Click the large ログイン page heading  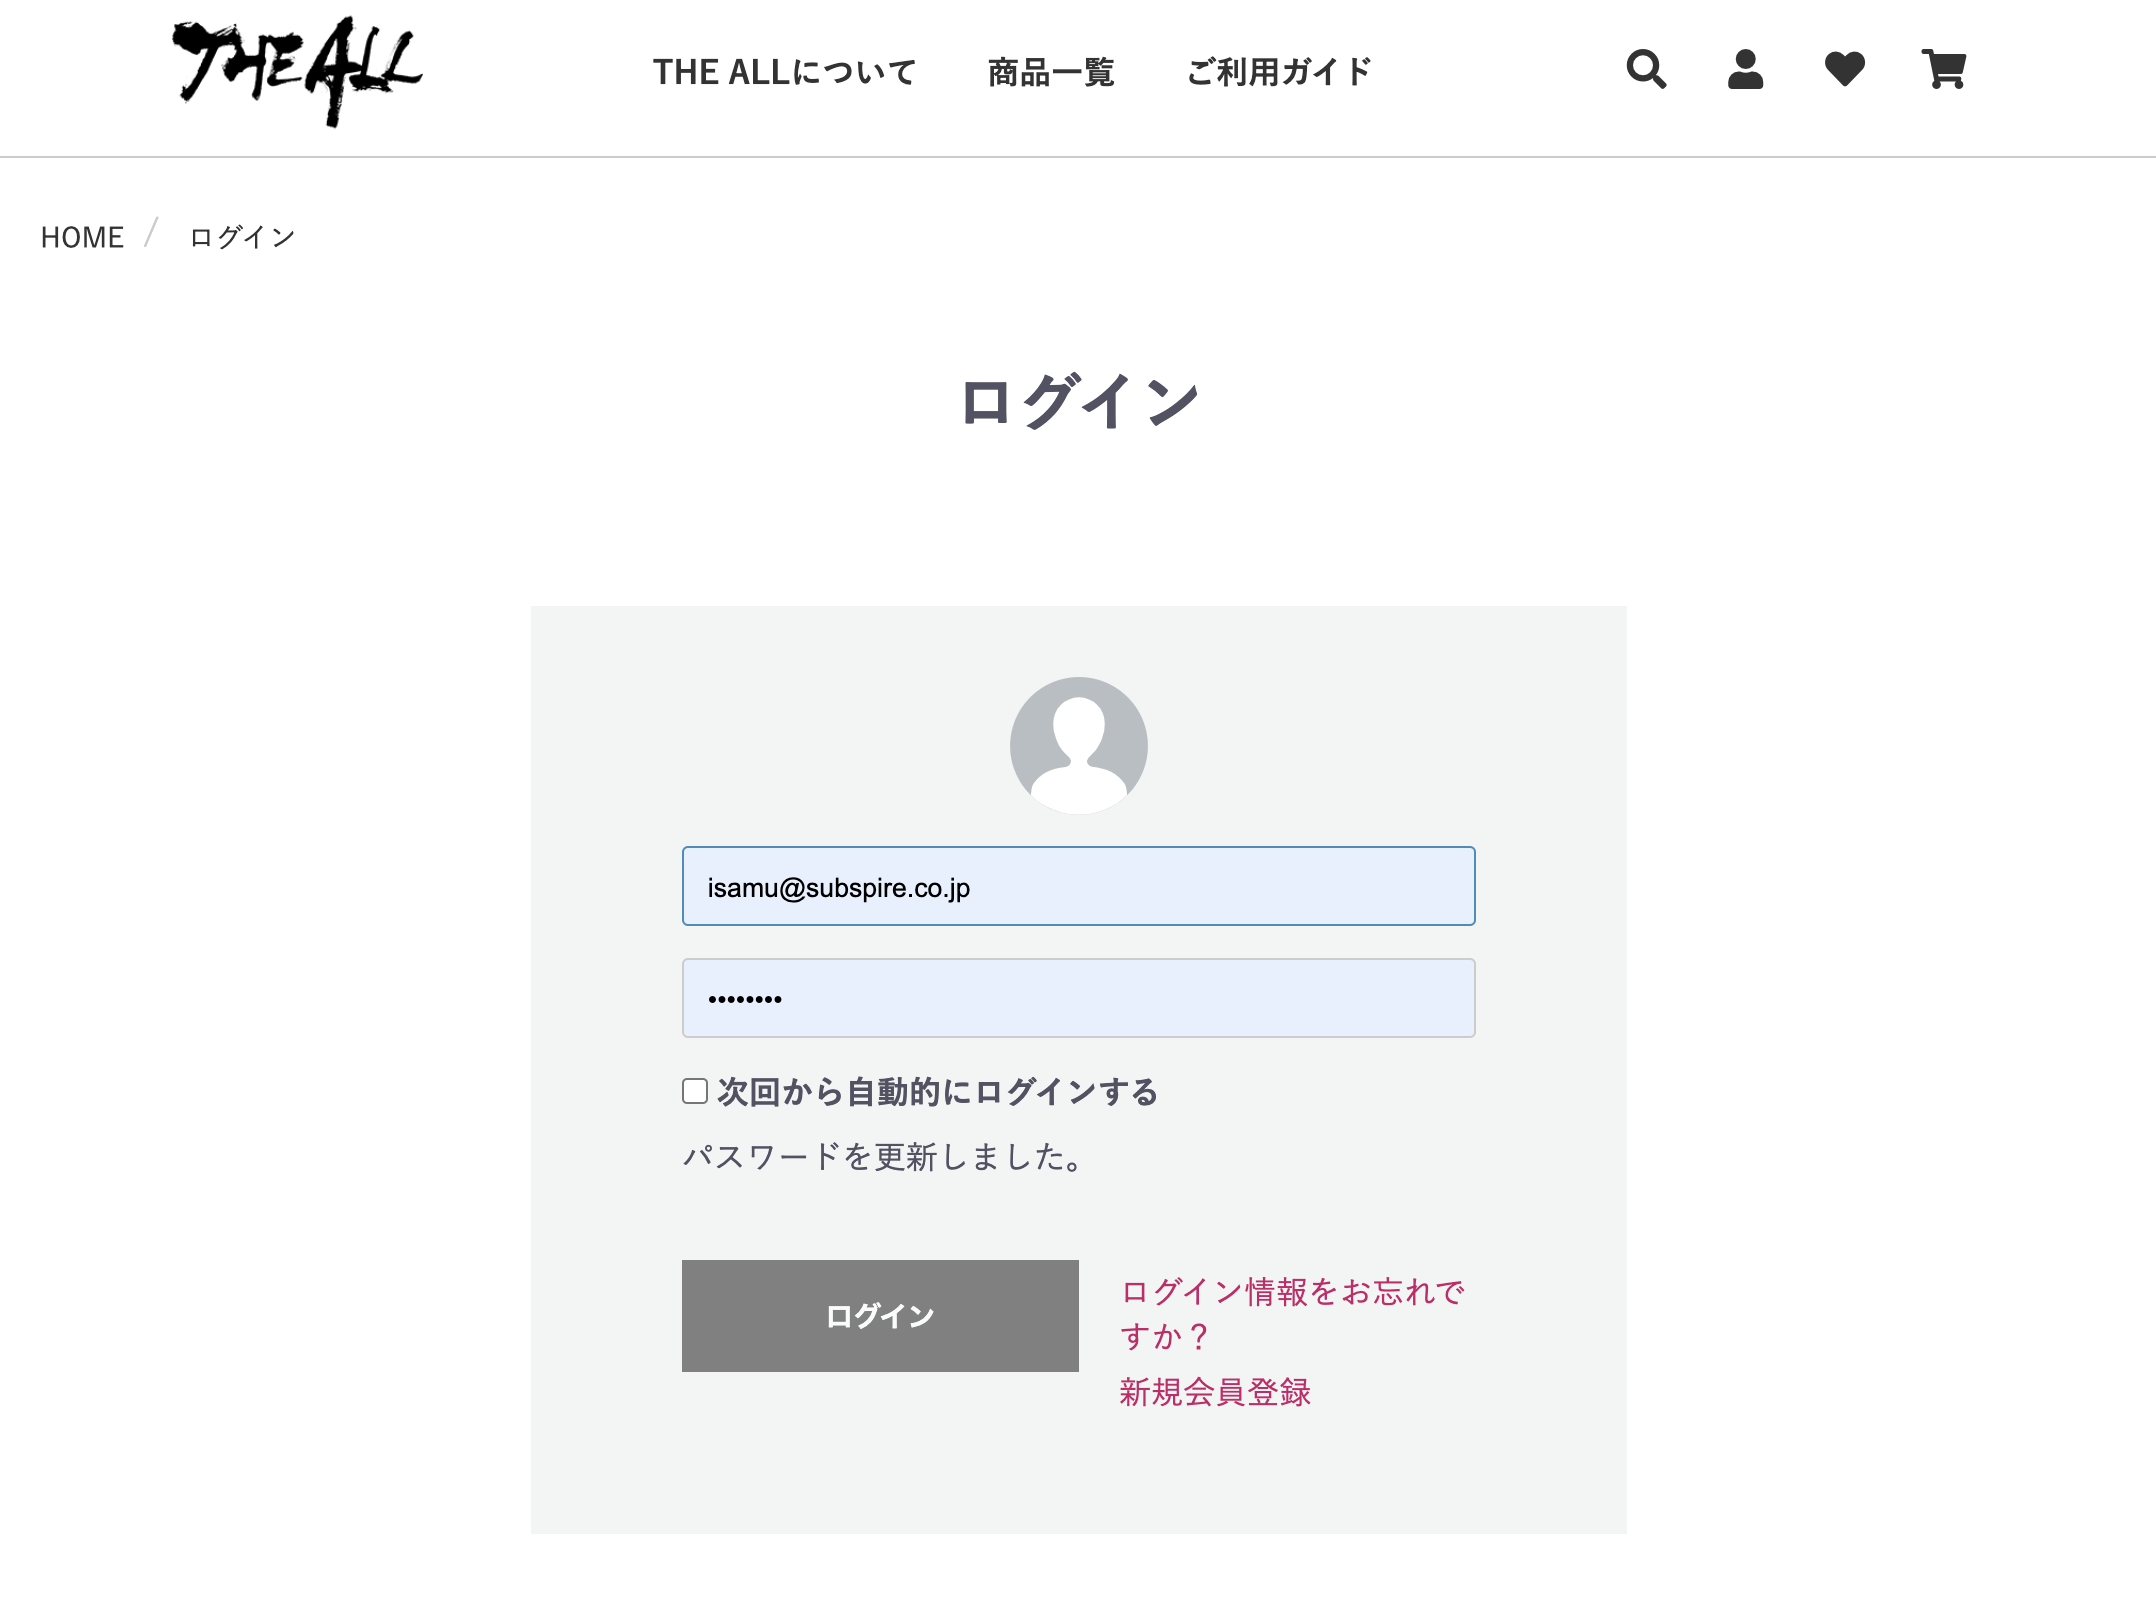tap(1079, 402)
